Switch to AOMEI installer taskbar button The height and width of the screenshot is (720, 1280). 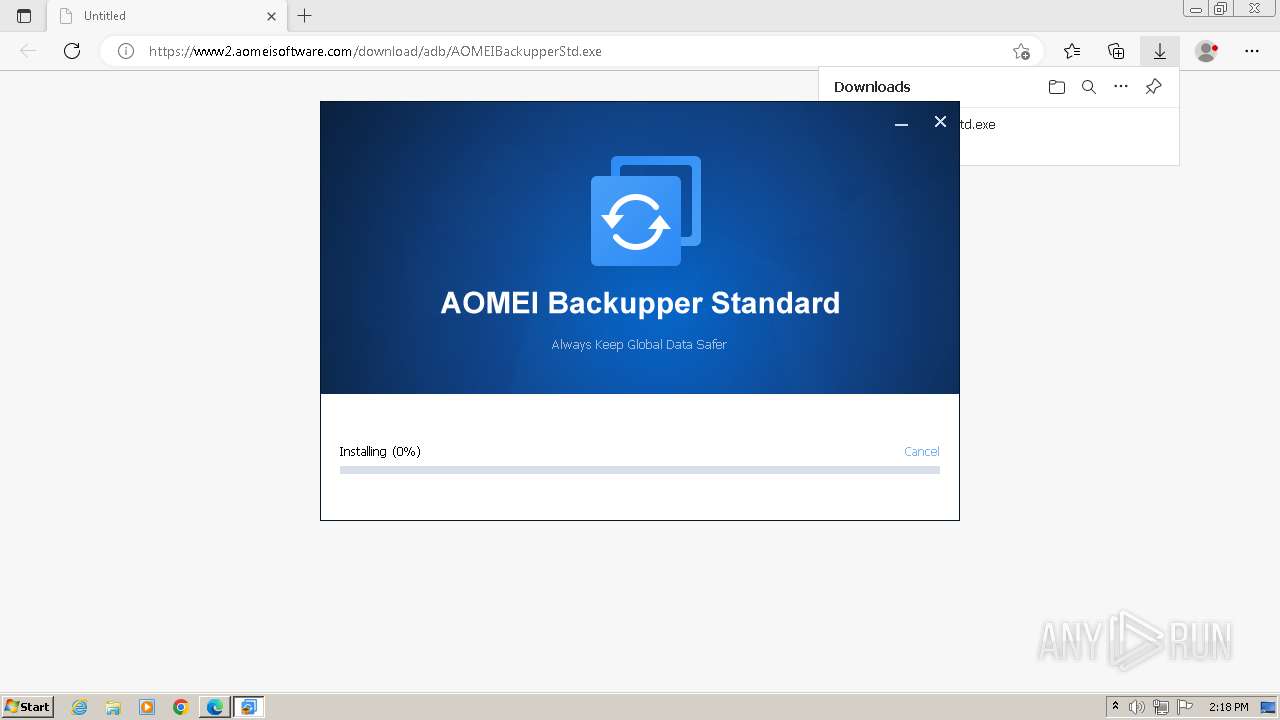pyautogui.click(x=249, y=707)
